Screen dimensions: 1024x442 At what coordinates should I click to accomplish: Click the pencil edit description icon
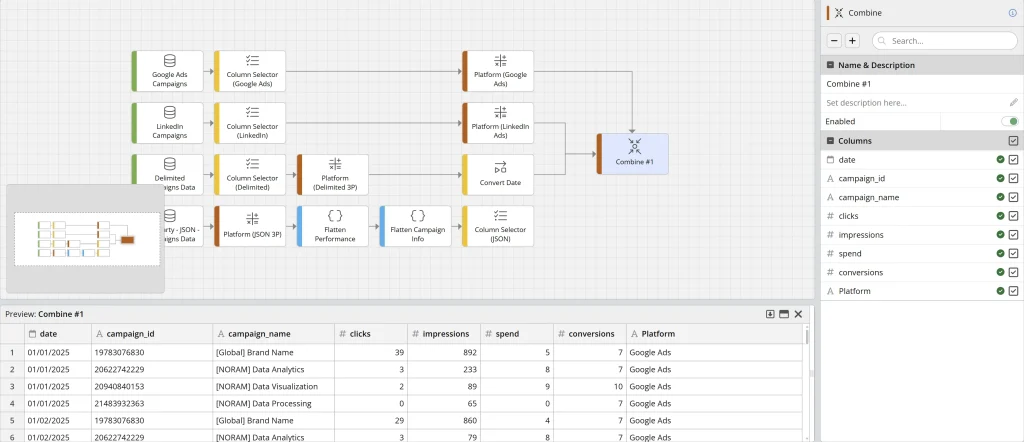[1014, 103]
